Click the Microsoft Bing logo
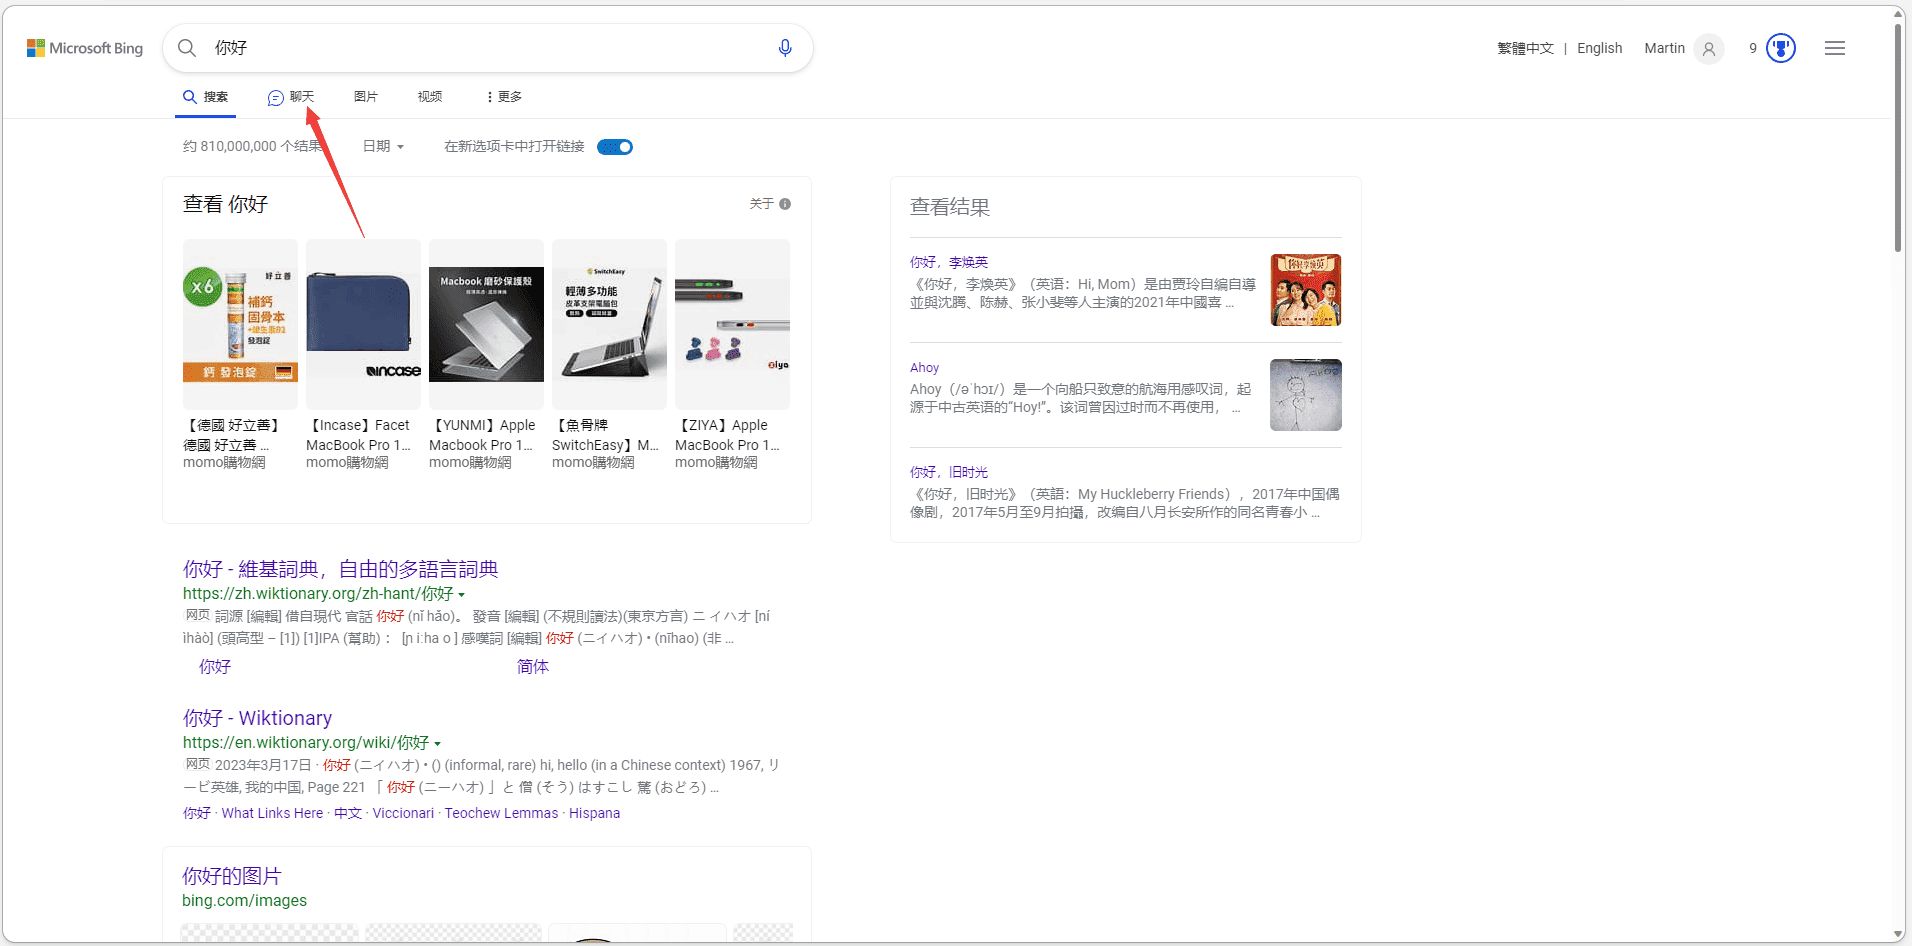Image resolution: width=1912 pixels, height=946 pixels. [85, 47]
